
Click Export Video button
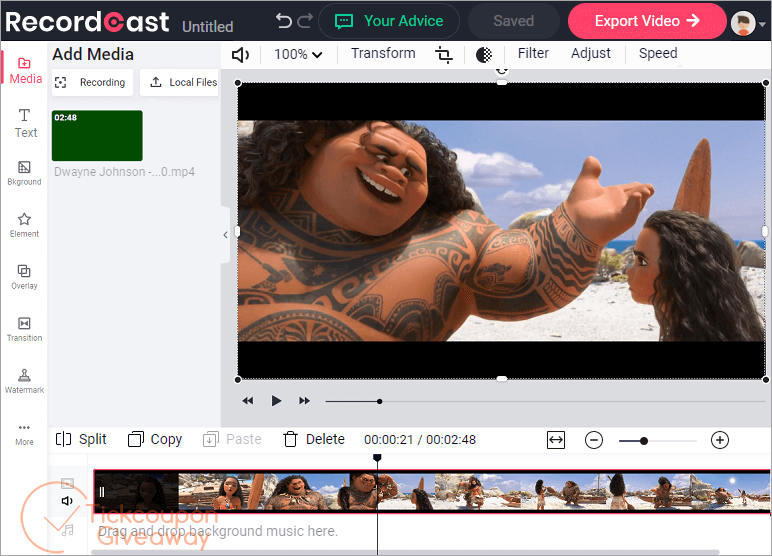(x=647, y=21)
